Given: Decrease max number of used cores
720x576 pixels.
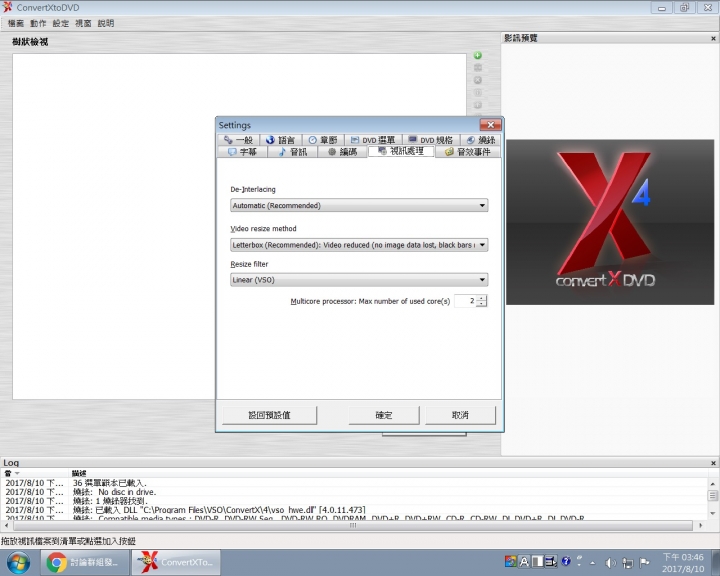Looking at the screenshot, I should 481,304.
